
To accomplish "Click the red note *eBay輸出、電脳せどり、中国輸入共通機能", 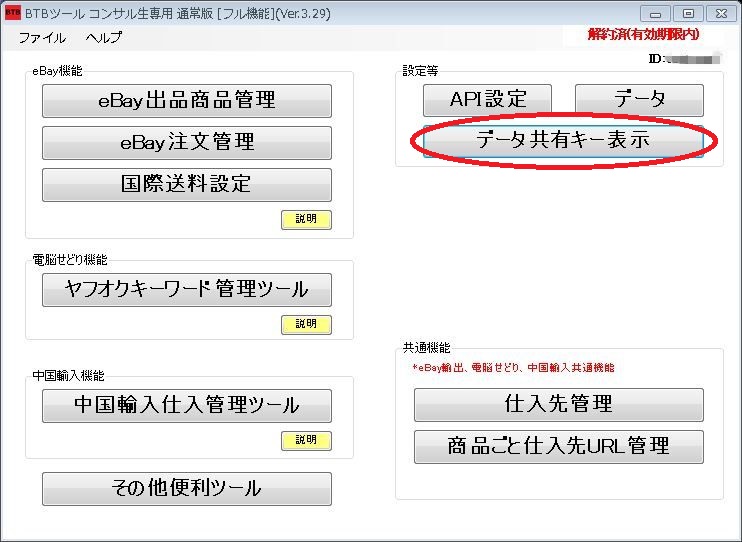I will [513, 368].
